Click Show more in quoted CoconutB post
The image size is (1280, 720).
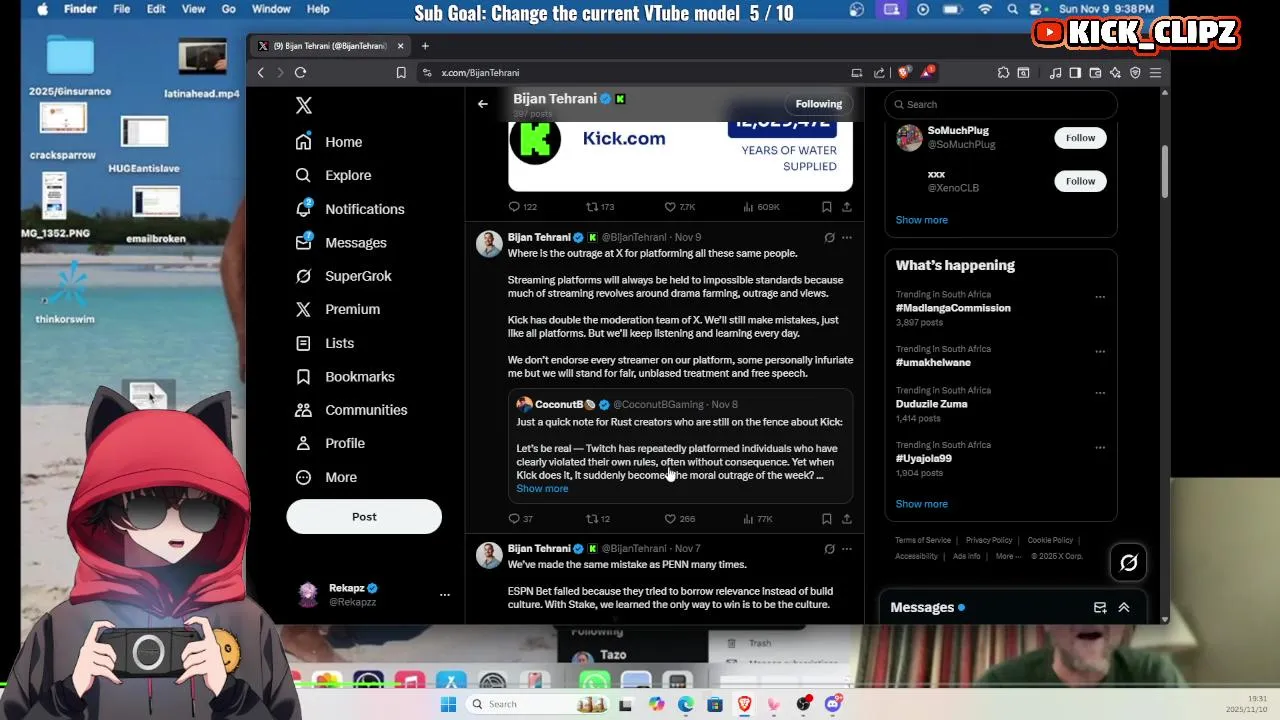point(542,489)
